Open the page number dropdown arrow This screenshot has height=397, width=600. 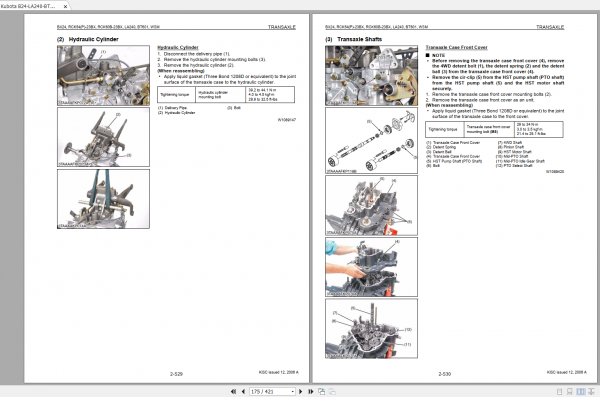[293, 391]
